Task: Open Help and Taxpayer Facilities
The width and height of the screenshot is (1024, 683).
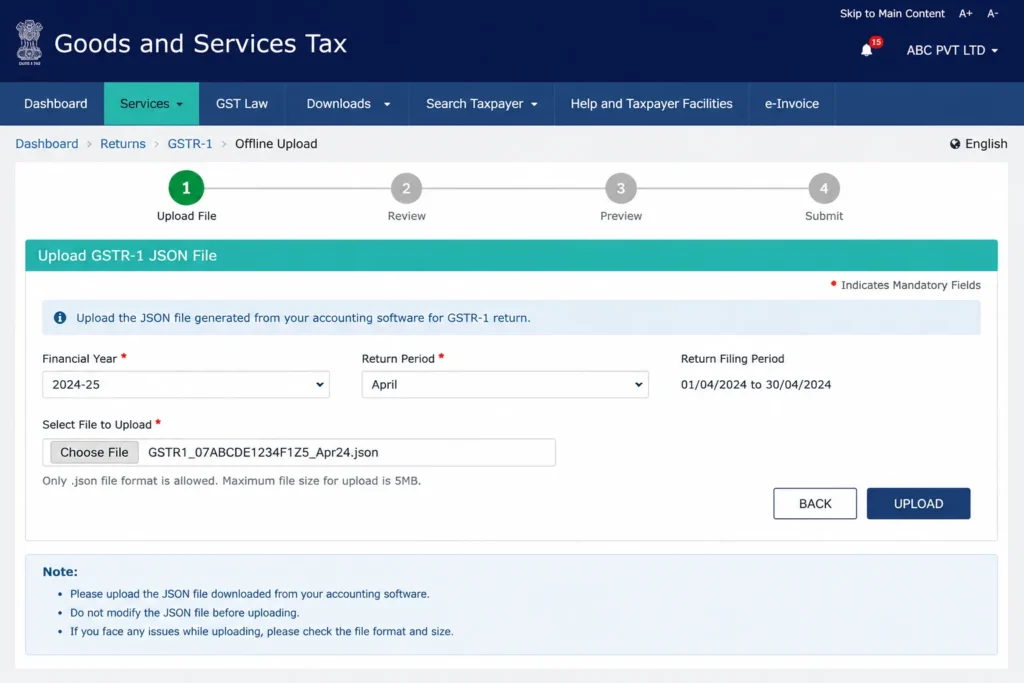Action: pyautogui.click(x=651, y=104)
